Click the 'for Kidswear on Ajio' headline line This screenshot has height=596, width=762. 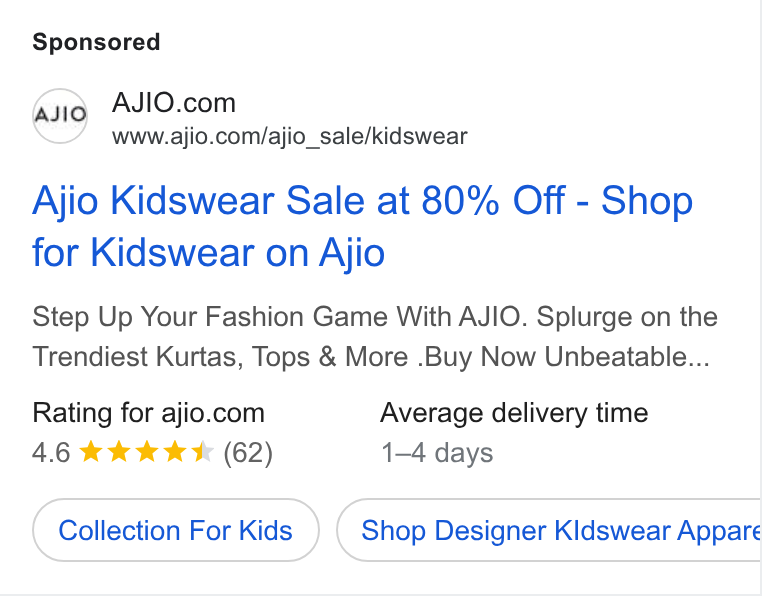pos(208,253)
